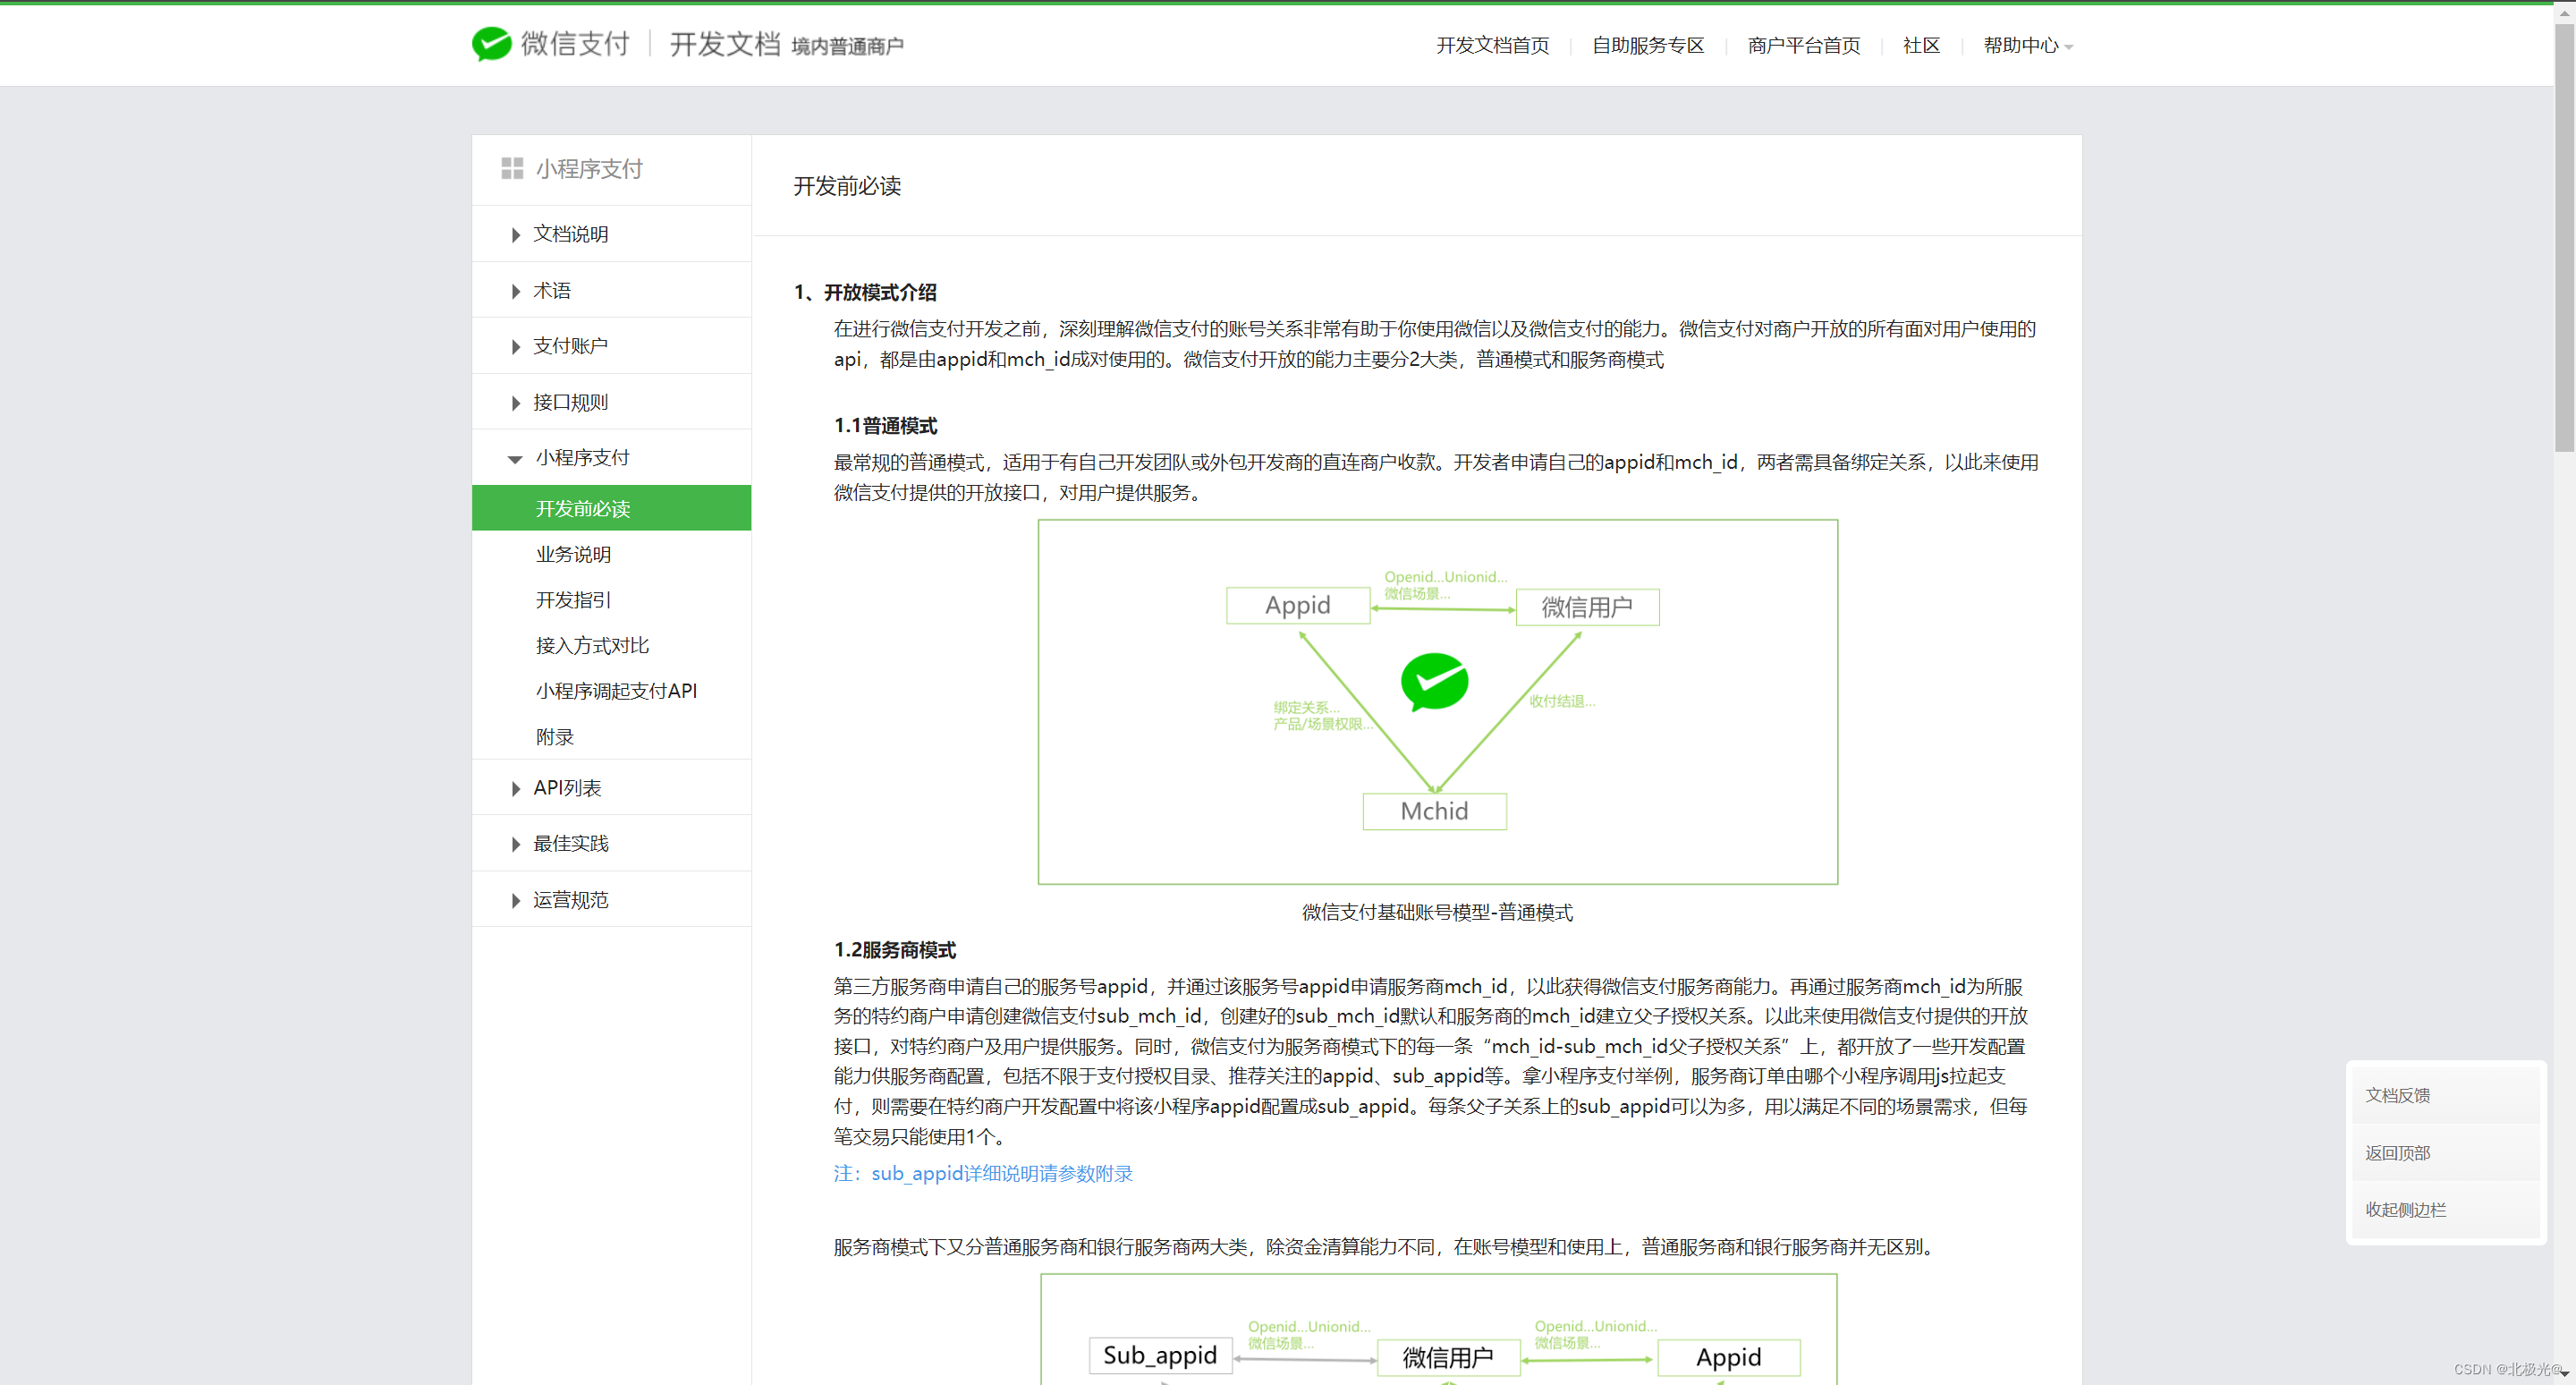Click the 帮助中心 dropdown arrow
2576x1385 pixels.
tap(2069, 47)
